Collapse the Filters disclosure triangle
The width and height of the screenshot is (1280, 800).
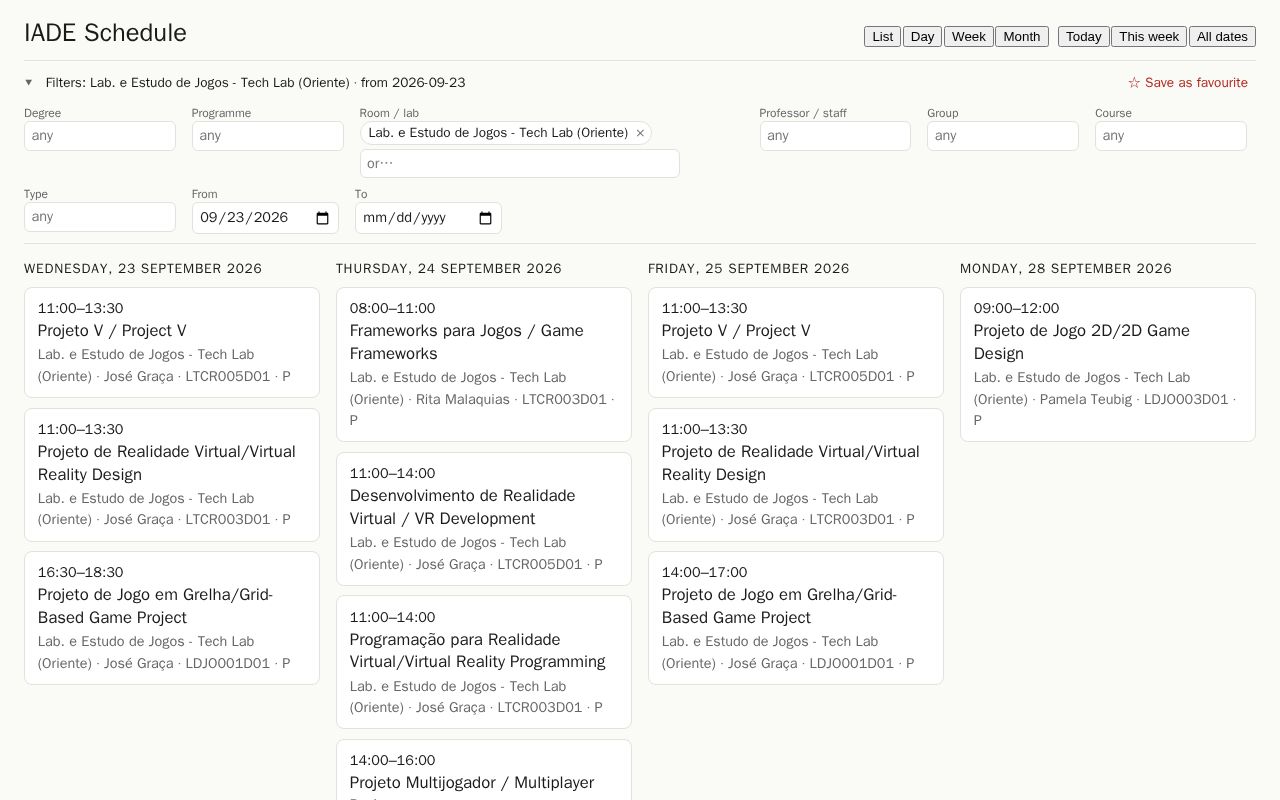click(29, 83)
